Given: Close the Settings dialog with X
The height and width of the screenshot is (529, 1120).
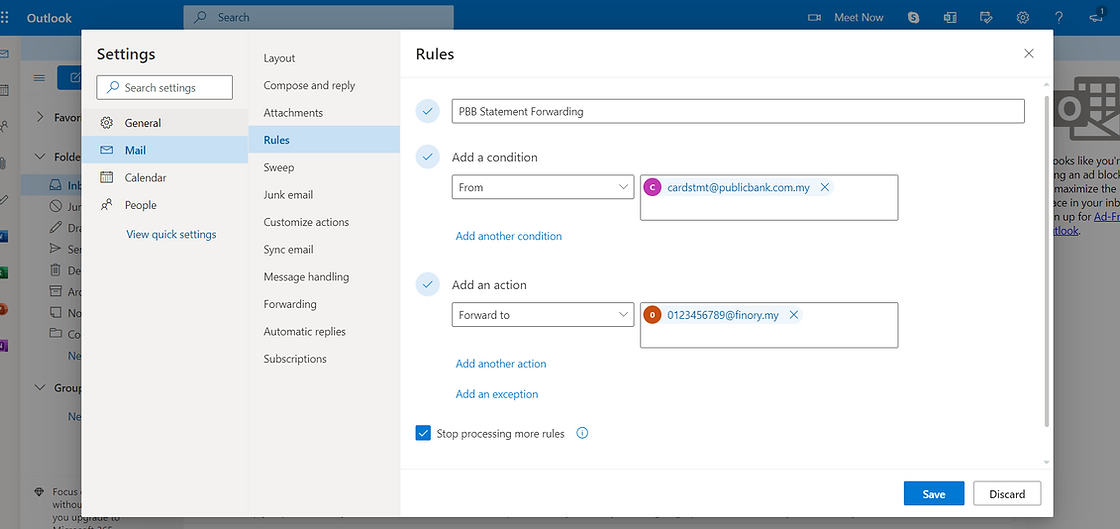Looking at the screenshot, I should point(1029,54).
